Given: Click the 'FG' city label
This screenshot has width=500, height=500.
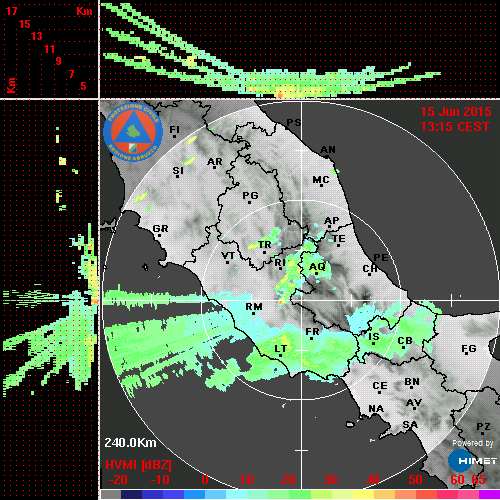Looking at the screenshot, I should tap(469, 349).
